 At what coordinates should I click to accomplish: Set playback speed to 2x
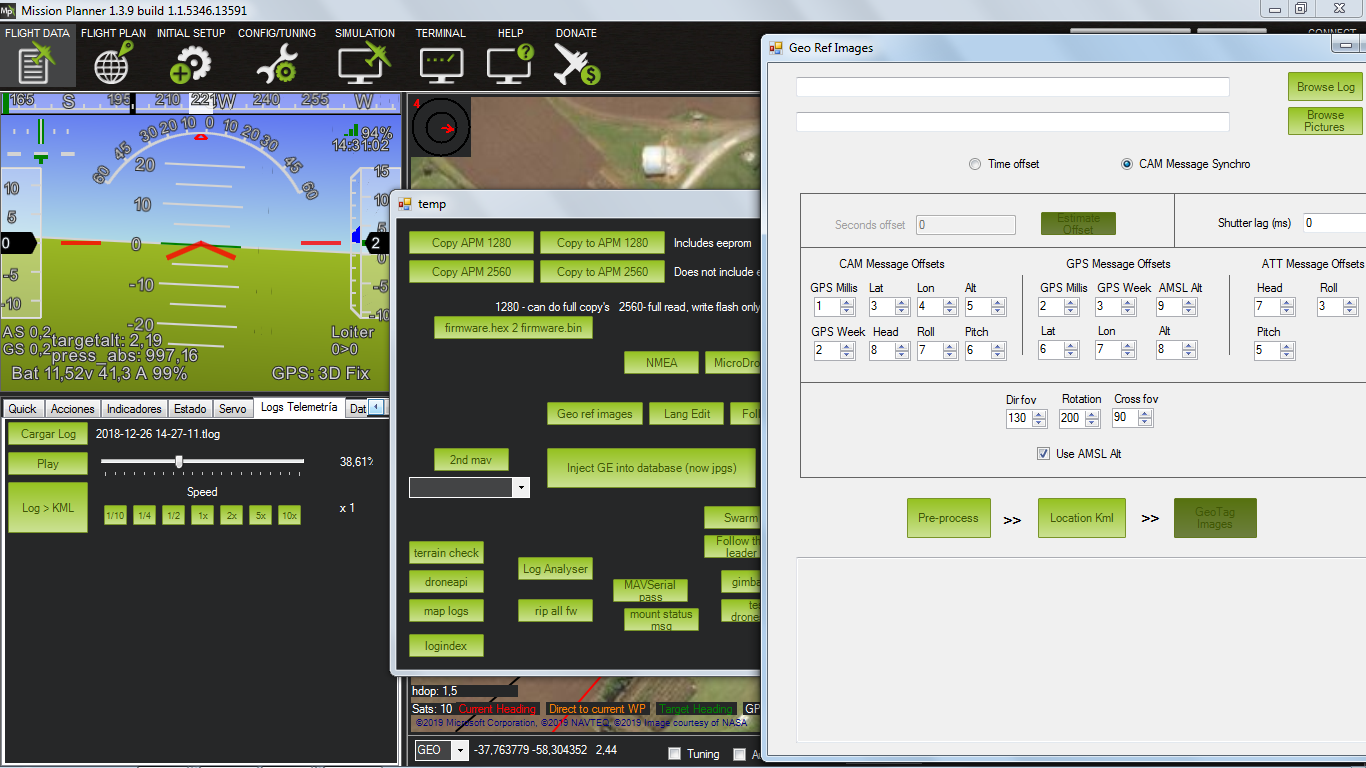pyautogui.click(x=231, y=516)
